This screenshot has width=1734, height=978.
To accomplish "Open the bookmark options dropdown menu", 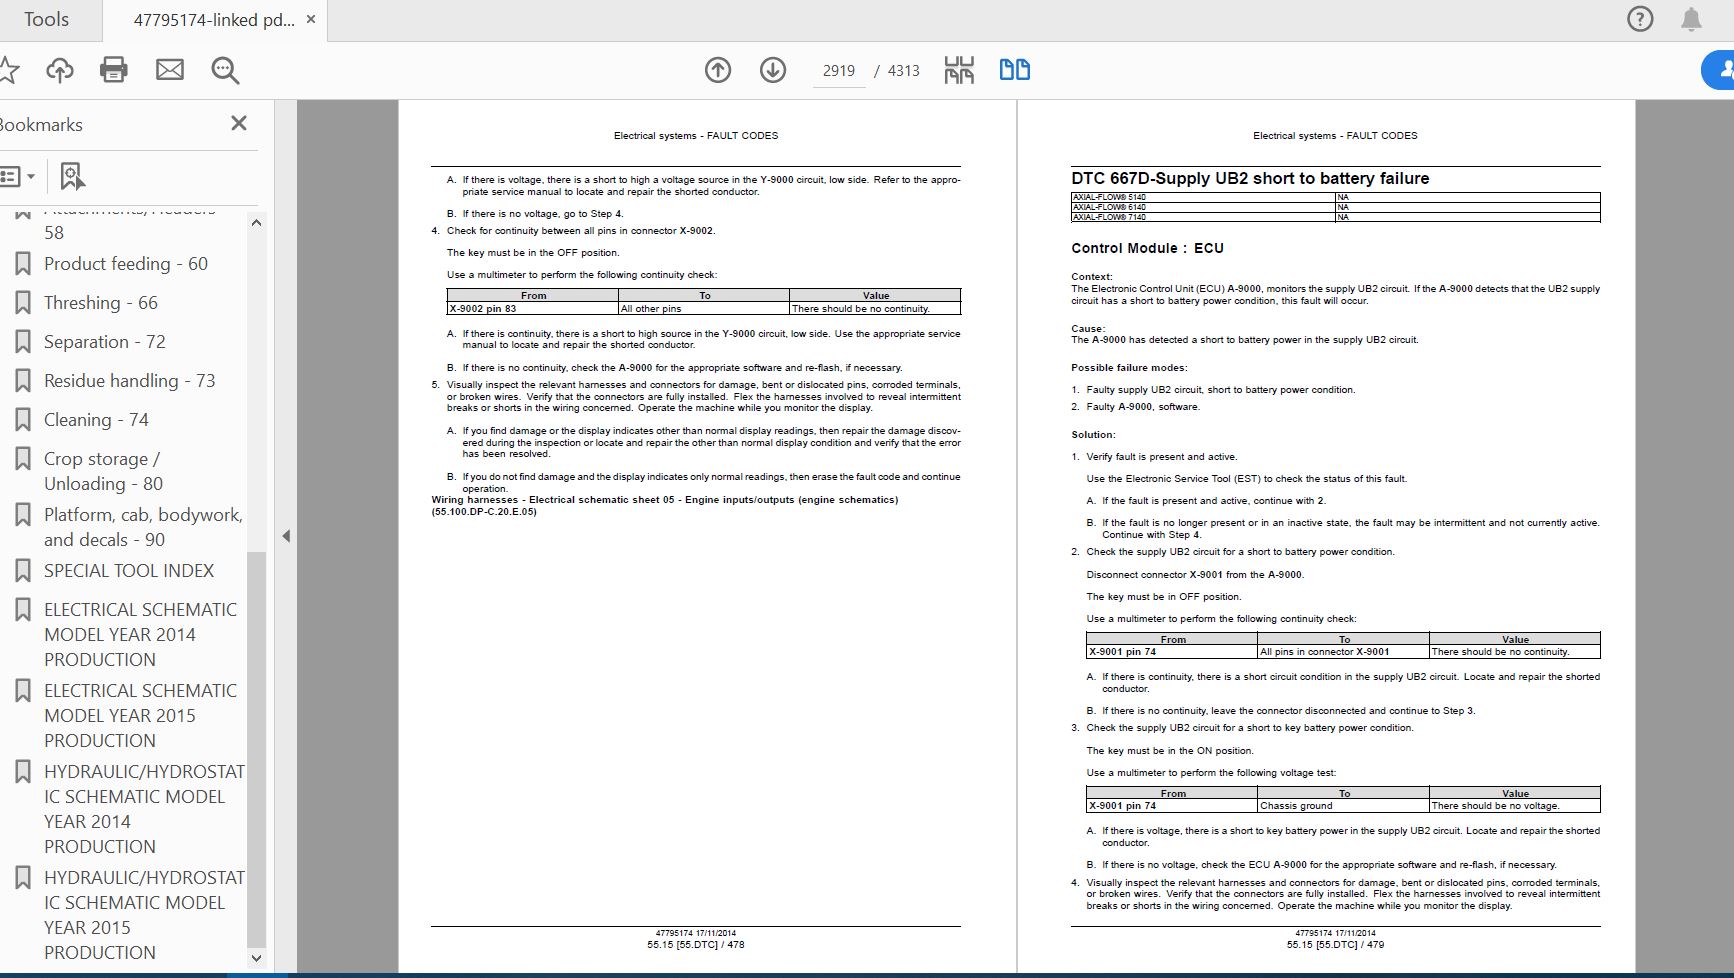I will [x=18, y=177].
